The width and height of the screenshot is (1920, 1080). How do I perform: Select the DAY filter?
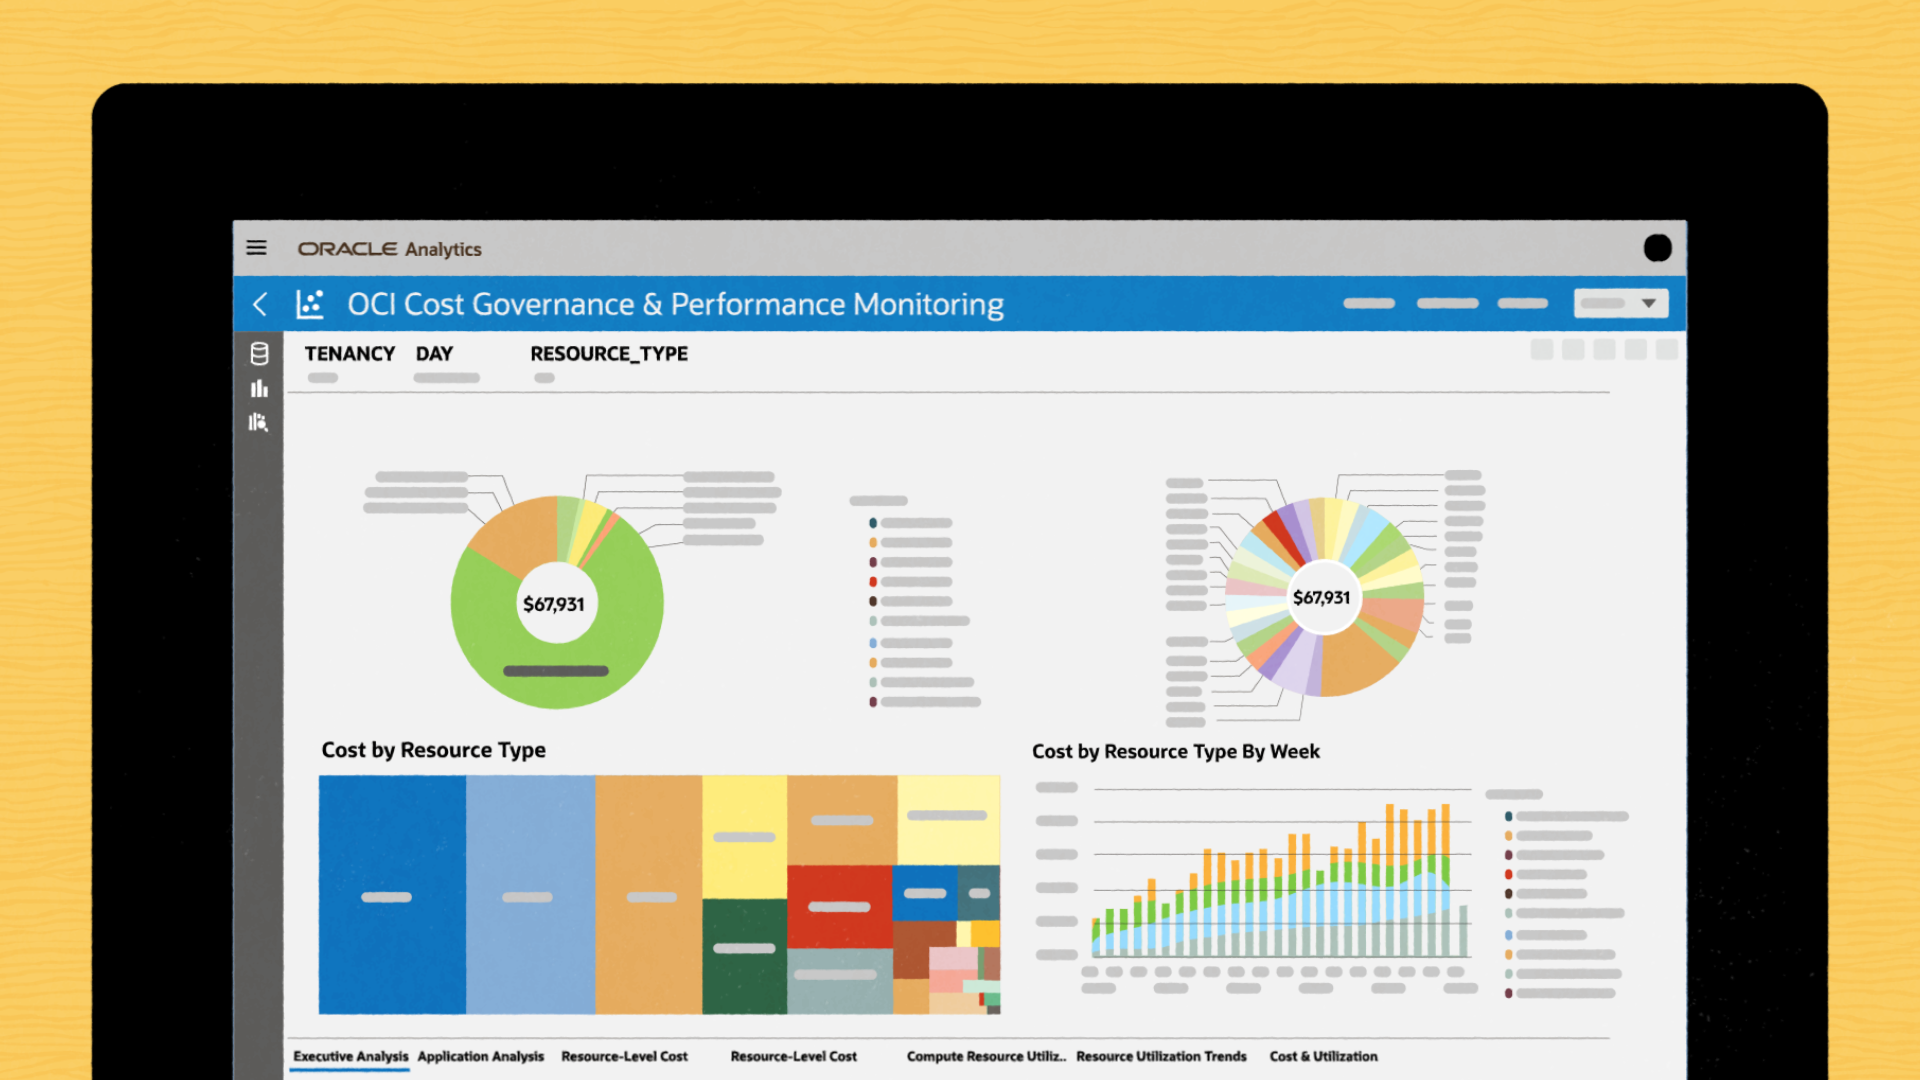(x=434, y=354)
